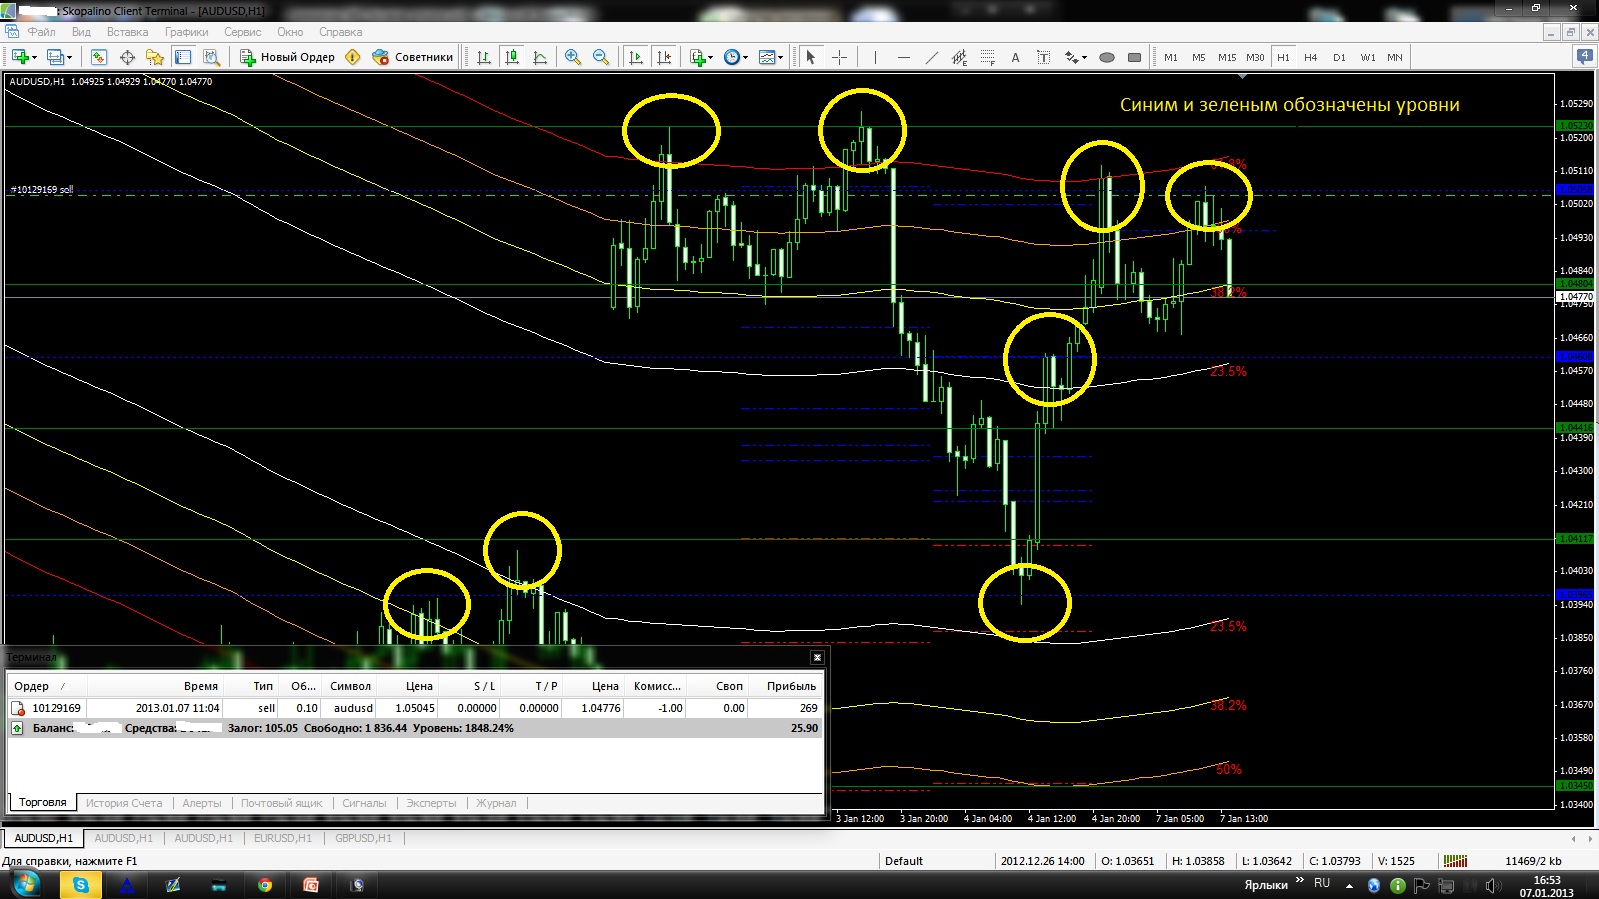1599x899 pixels.
Task: Select order 10129169 row
Action: tap(415, 708)
